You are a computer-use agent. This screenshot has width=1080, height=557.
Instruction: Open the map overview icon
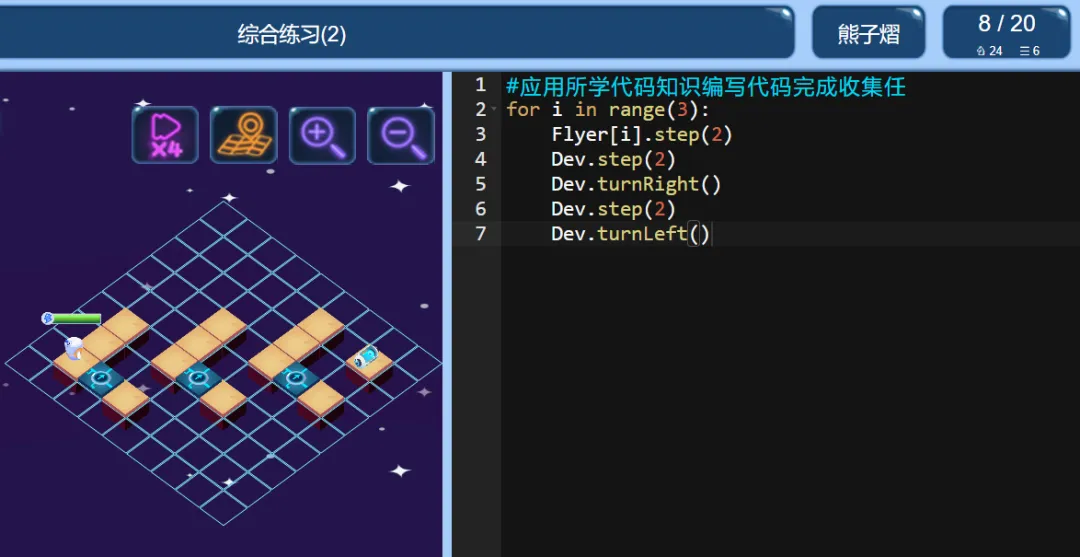coord(244,135)
